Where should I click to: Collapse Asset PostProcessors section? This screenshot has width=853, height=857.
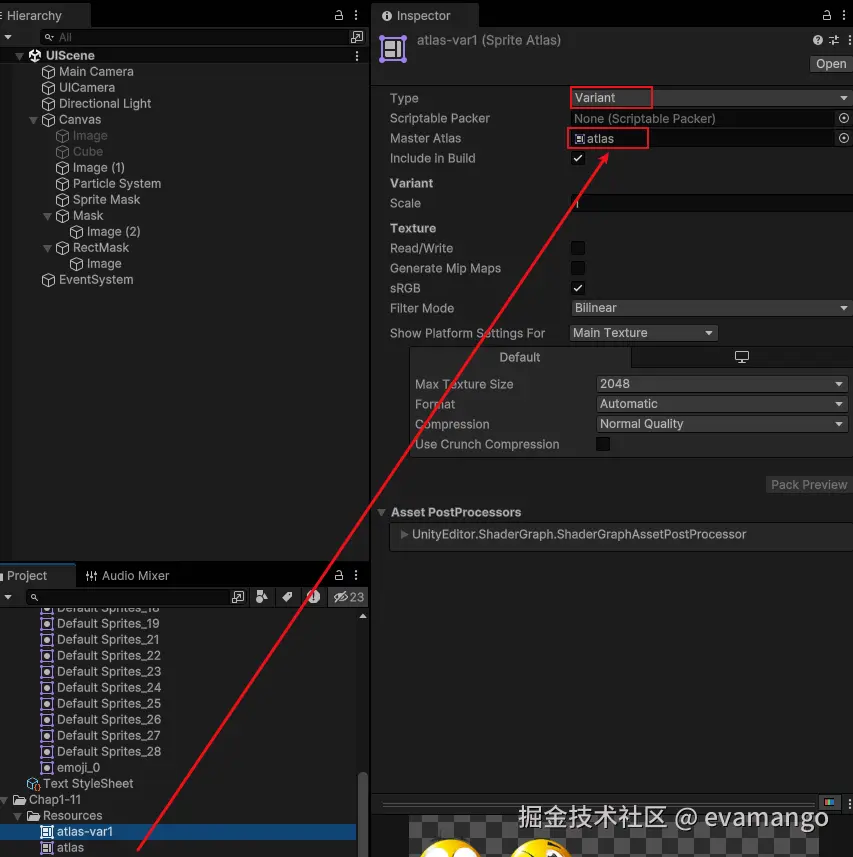click(x=381, y=513)
